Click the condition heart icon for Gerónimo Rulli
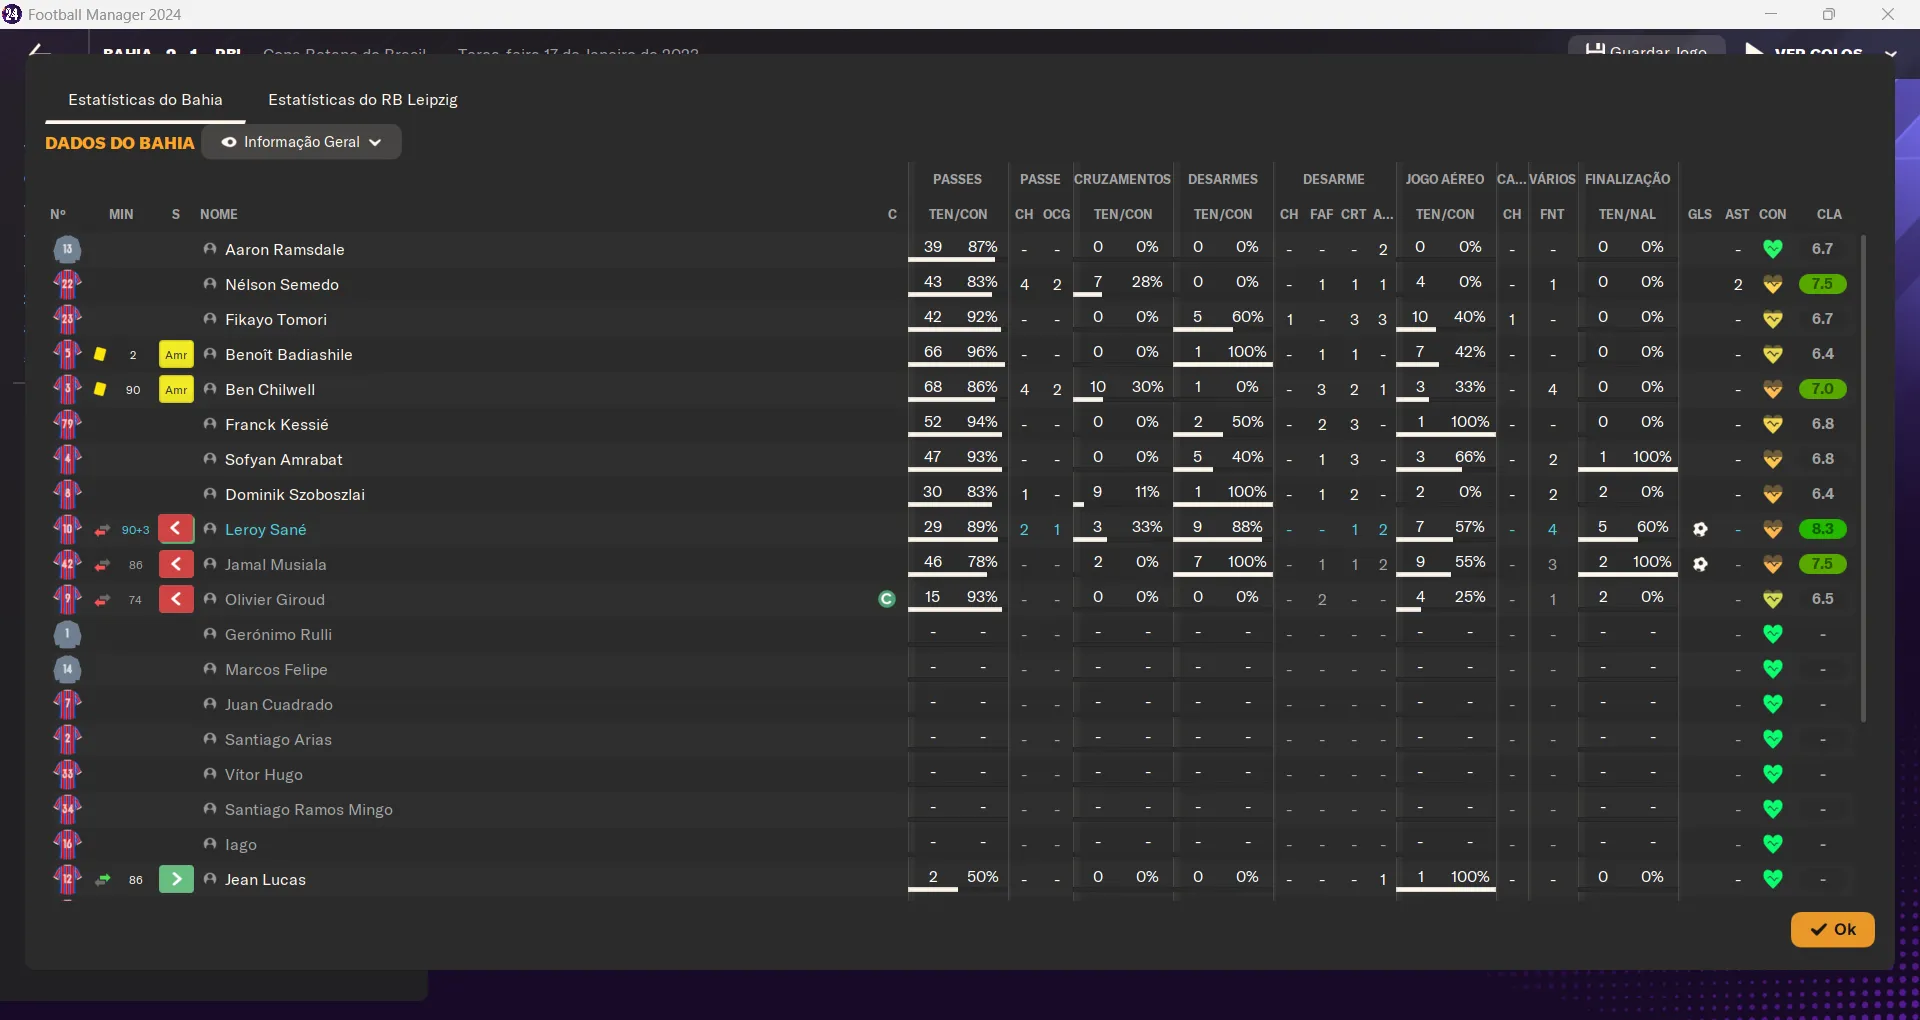The height and width of the screenshot is (1020, 1920). click(1773, 634)
